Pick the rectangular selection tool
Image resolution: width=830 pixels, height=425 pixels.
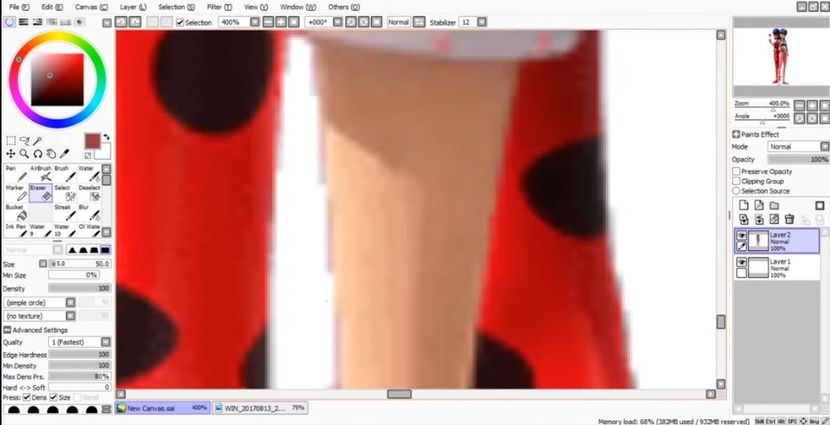(11, 141)
